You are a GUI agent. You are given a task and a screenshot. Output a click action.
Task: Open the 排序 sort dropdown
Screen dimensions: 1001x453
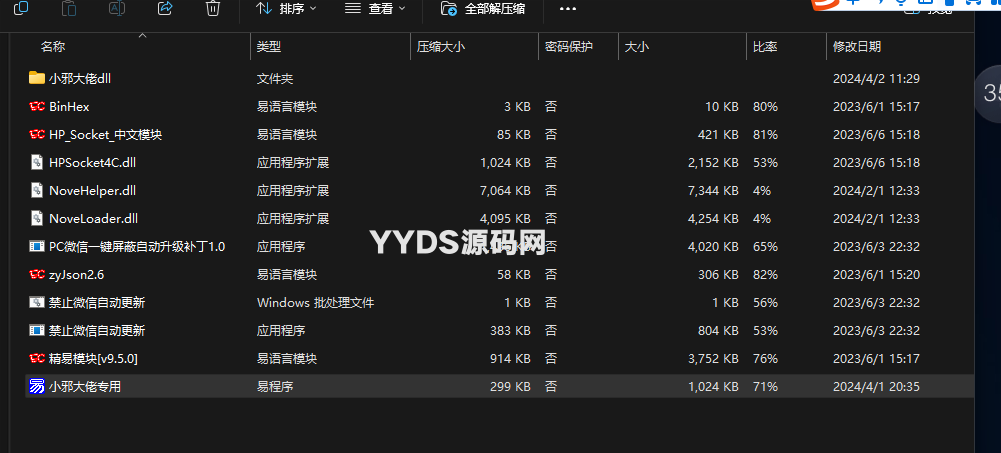pyautogui.click(x=287, y=8)
